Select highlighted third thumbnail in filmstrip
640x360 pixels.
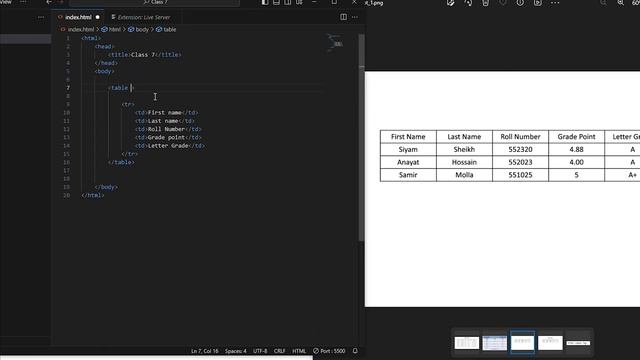[x=522, y=342]
